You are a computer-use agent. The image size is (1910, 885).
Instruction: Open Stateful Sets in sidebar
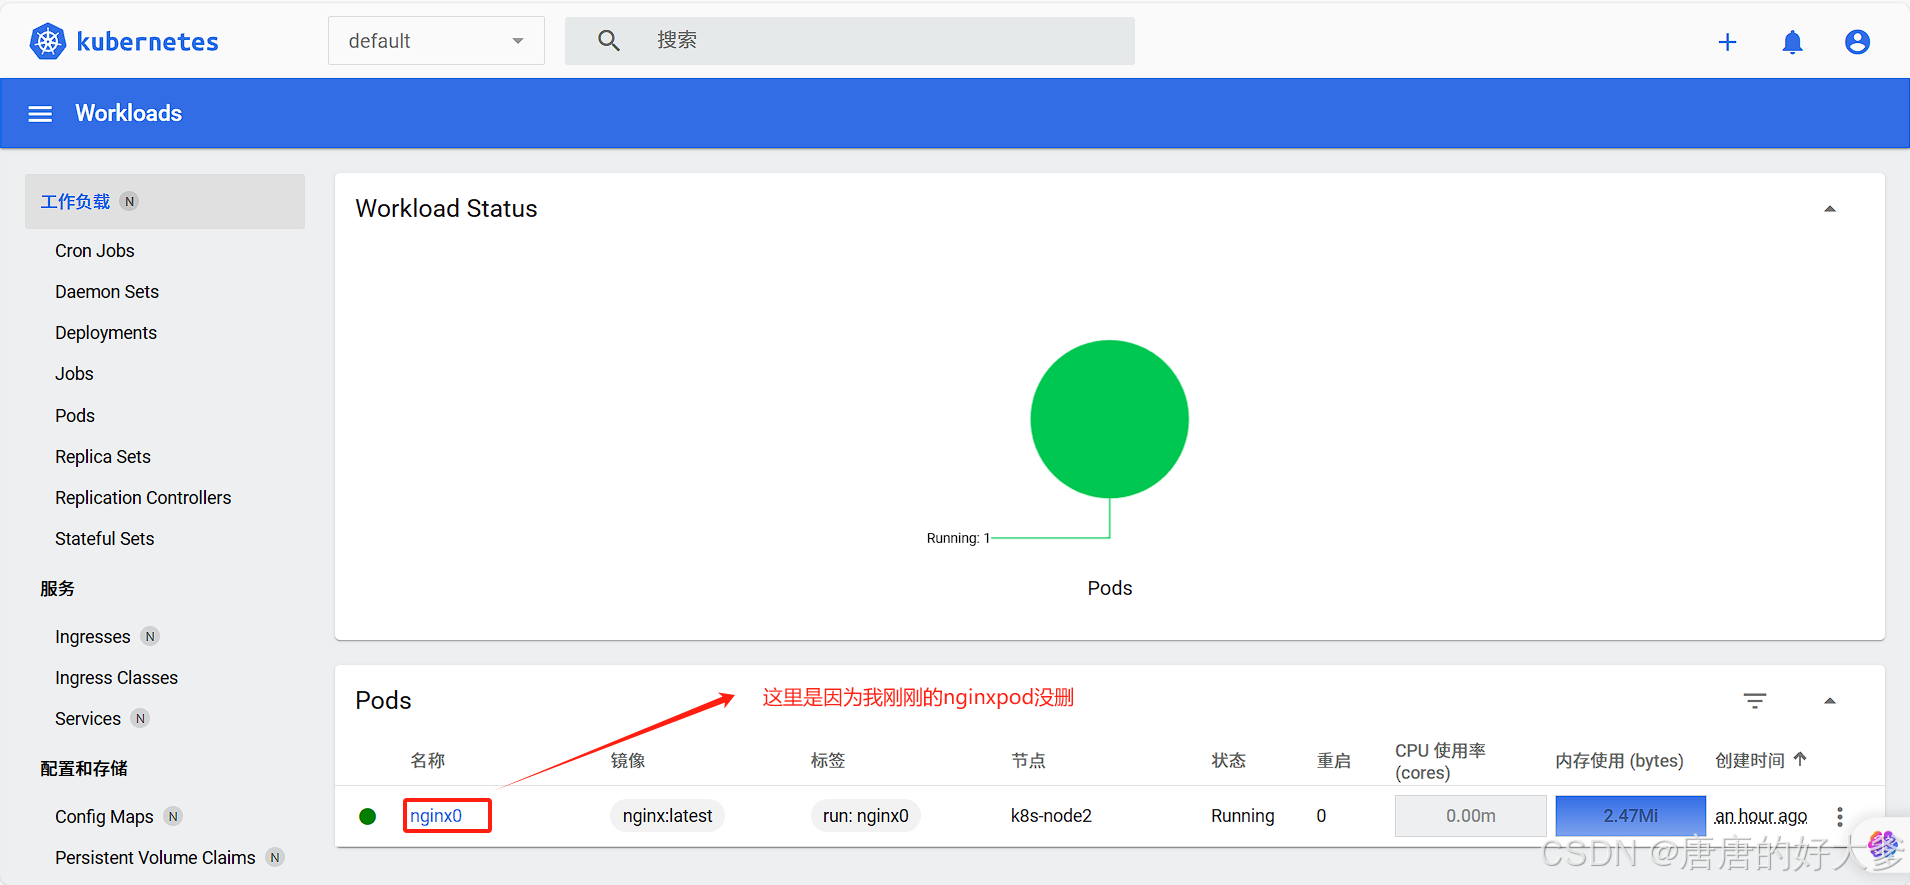point(105,539)
